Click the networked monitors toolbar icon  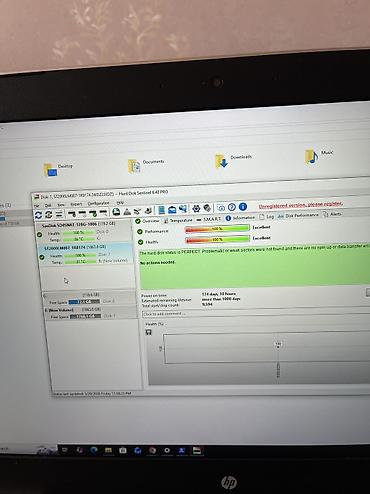tap(183, 209)
